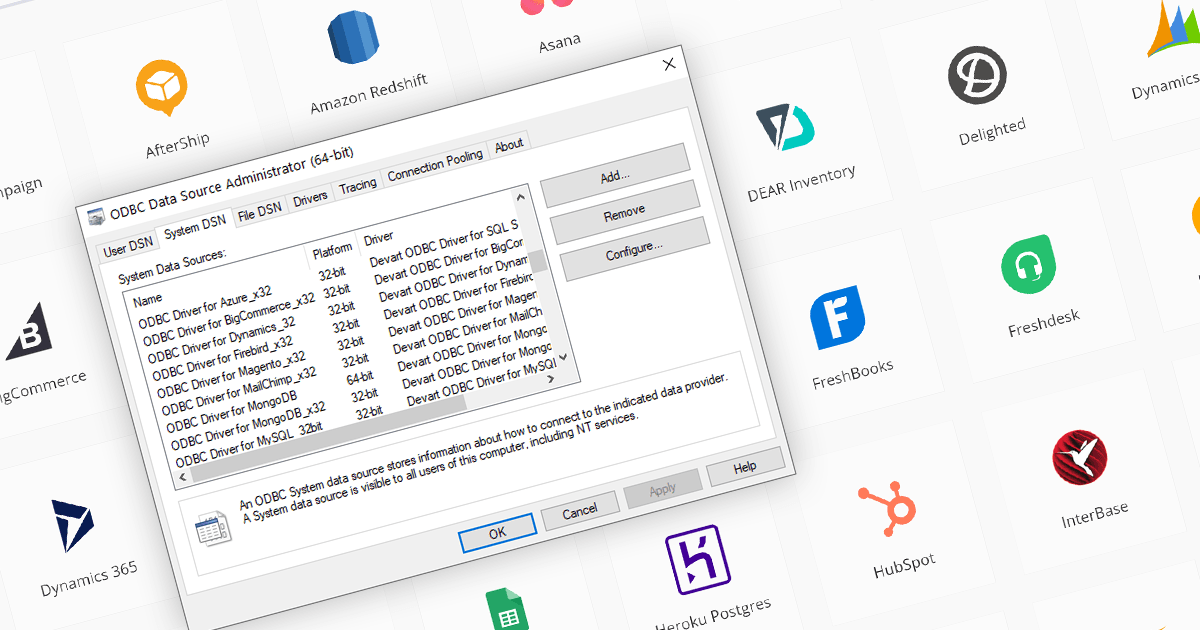
Task: Click the HubSpot sprocket icon
Action: point(888,510)
